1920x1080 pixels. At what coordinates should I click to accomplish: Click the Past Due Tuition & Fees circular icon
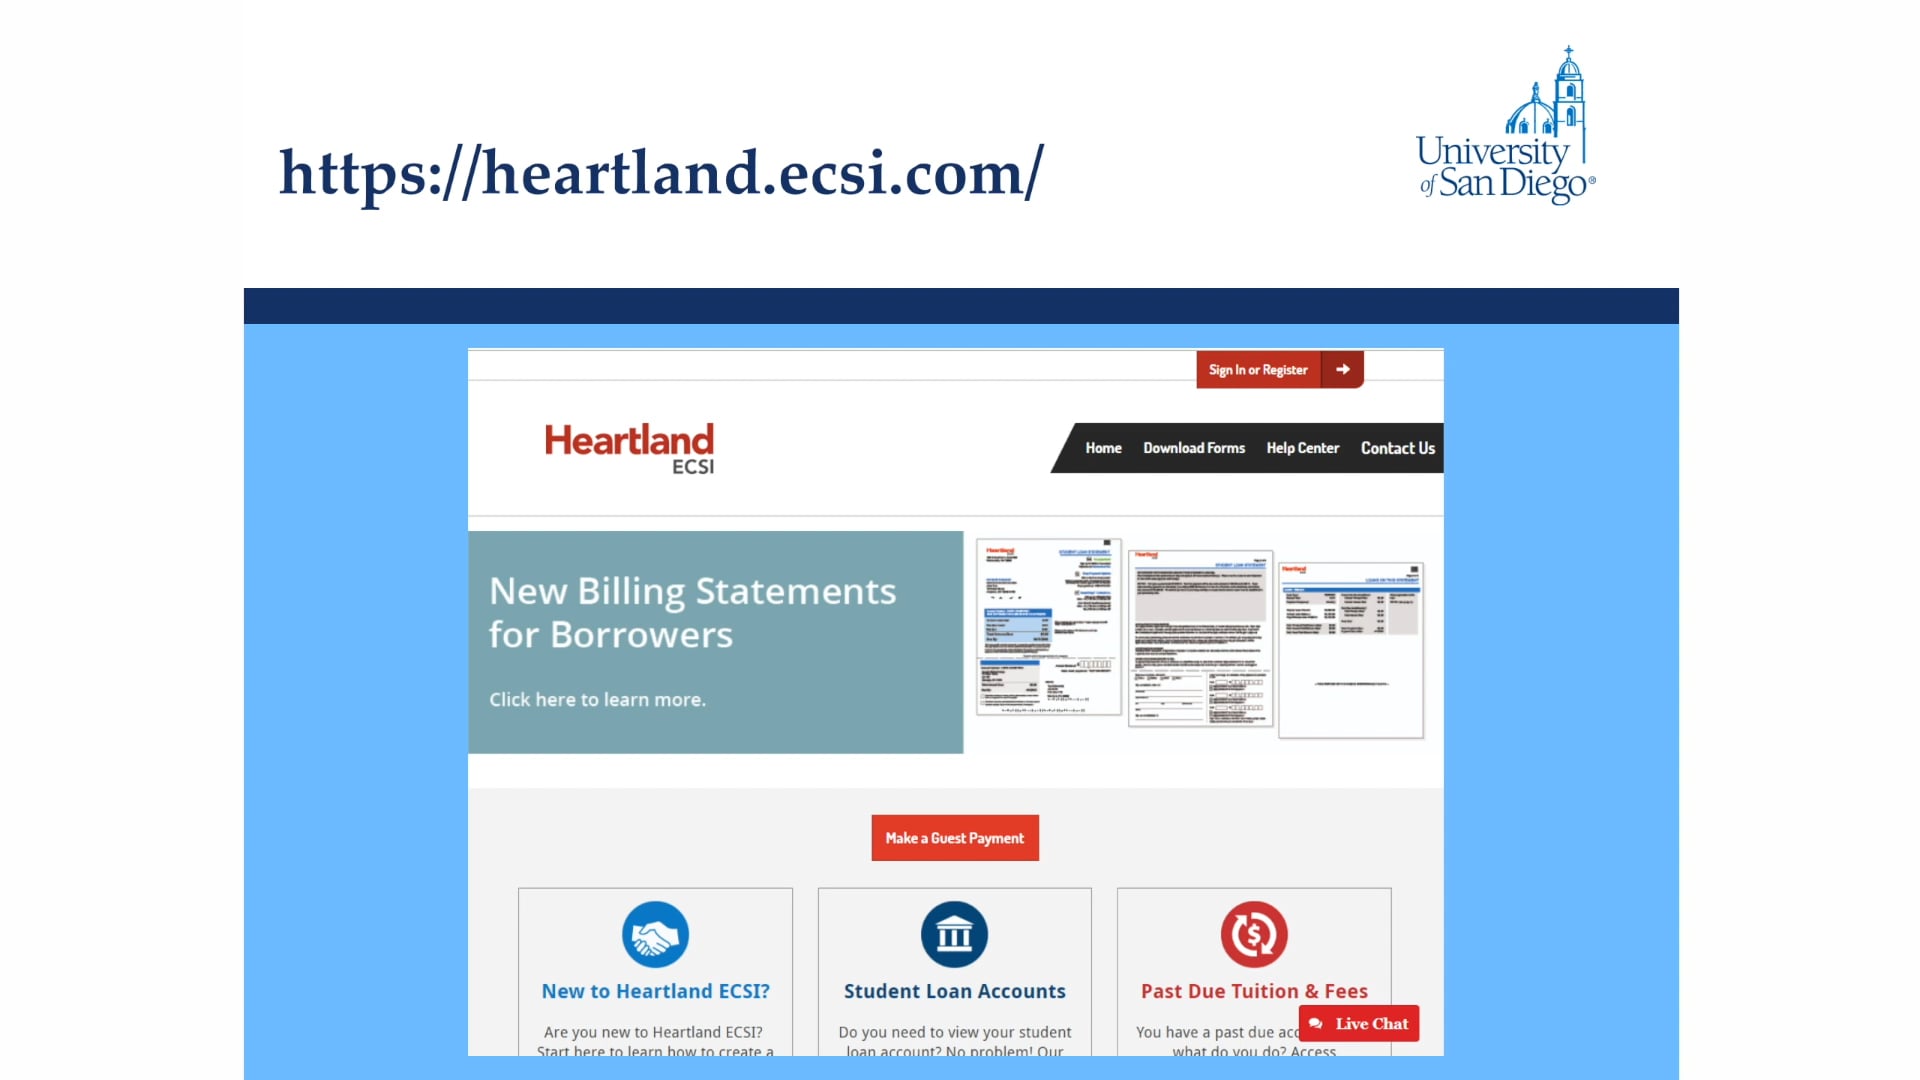(1253, 934)
